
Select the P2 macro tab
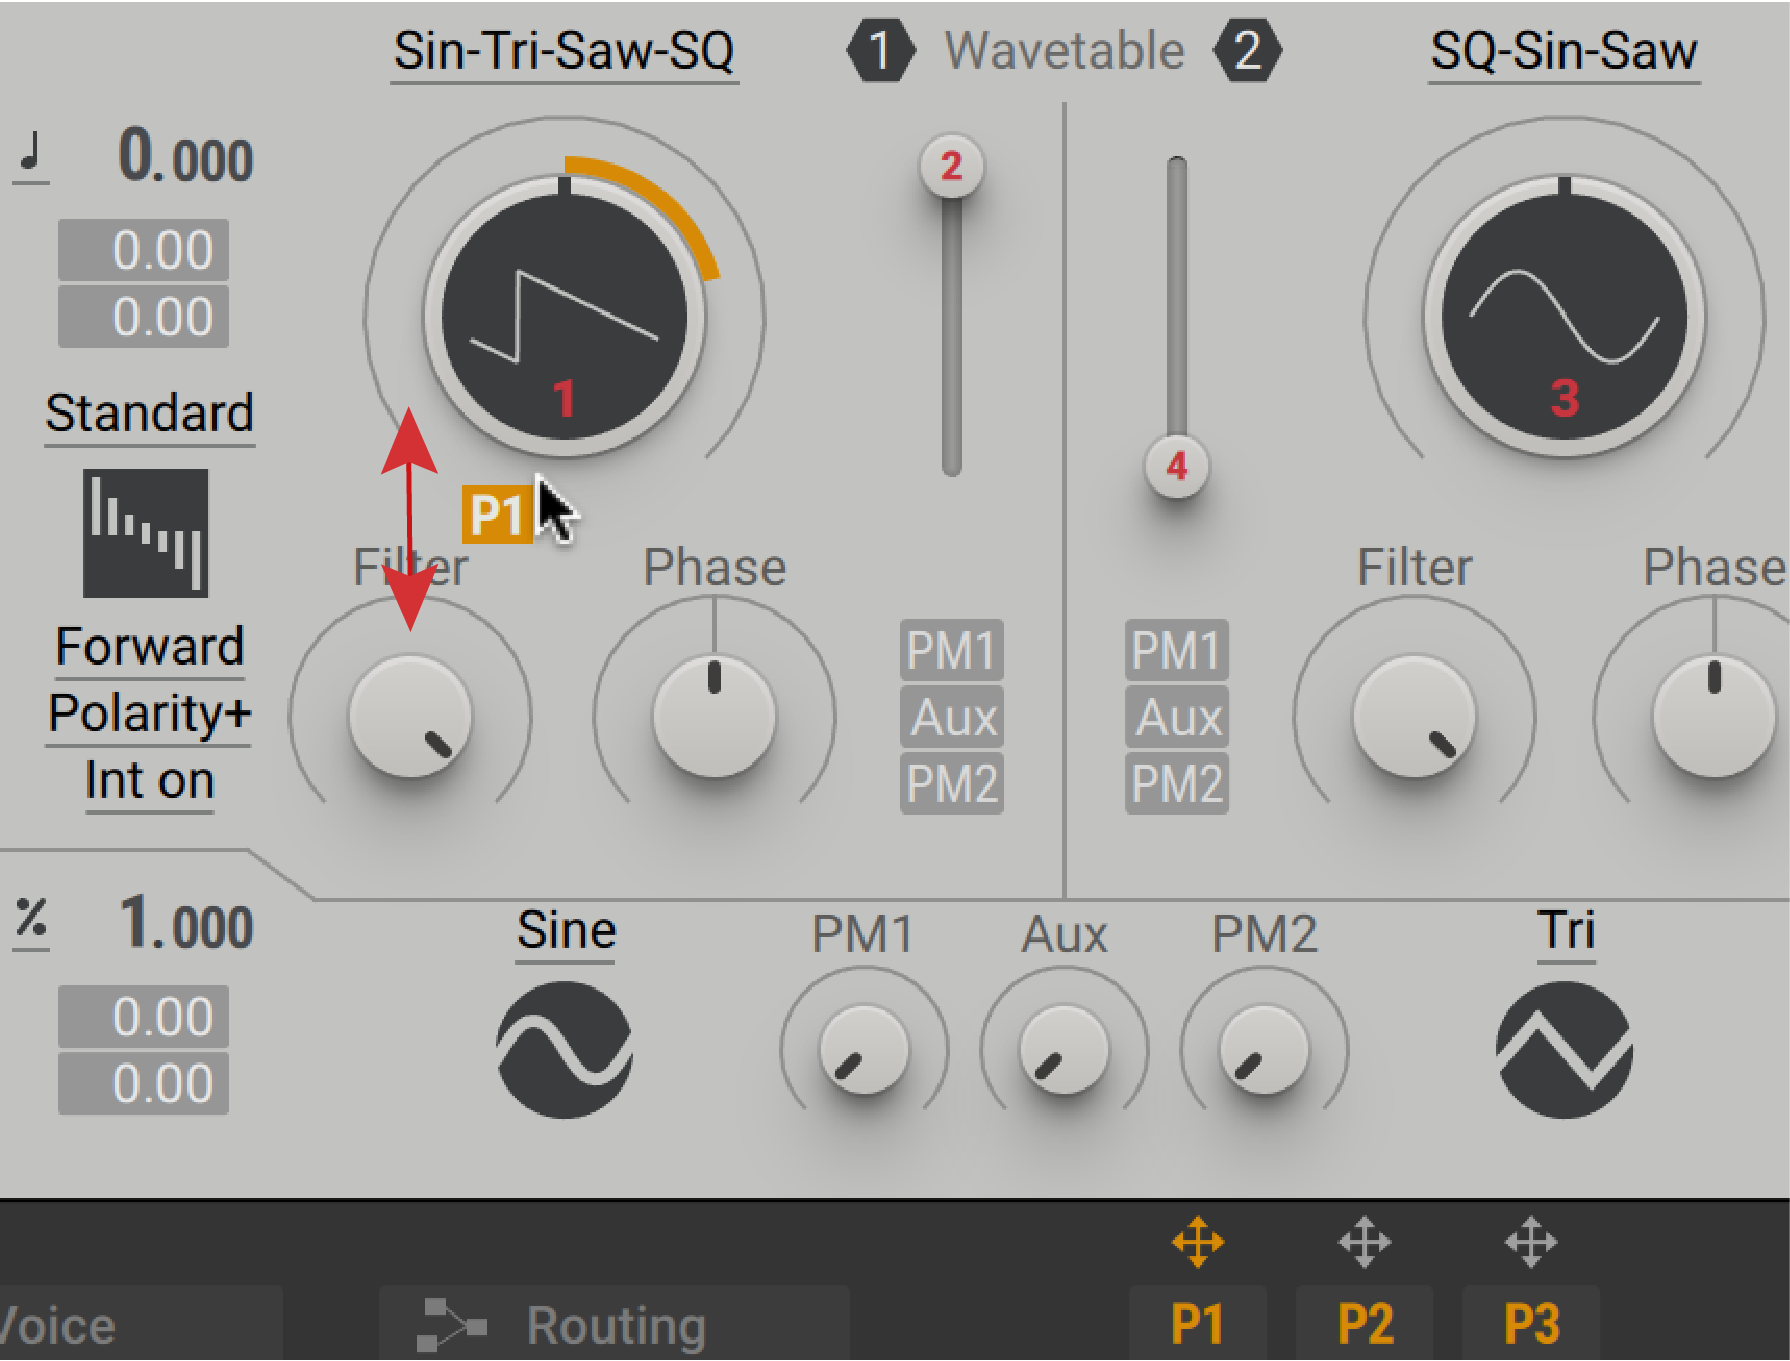click(x=1364, y=1324)
